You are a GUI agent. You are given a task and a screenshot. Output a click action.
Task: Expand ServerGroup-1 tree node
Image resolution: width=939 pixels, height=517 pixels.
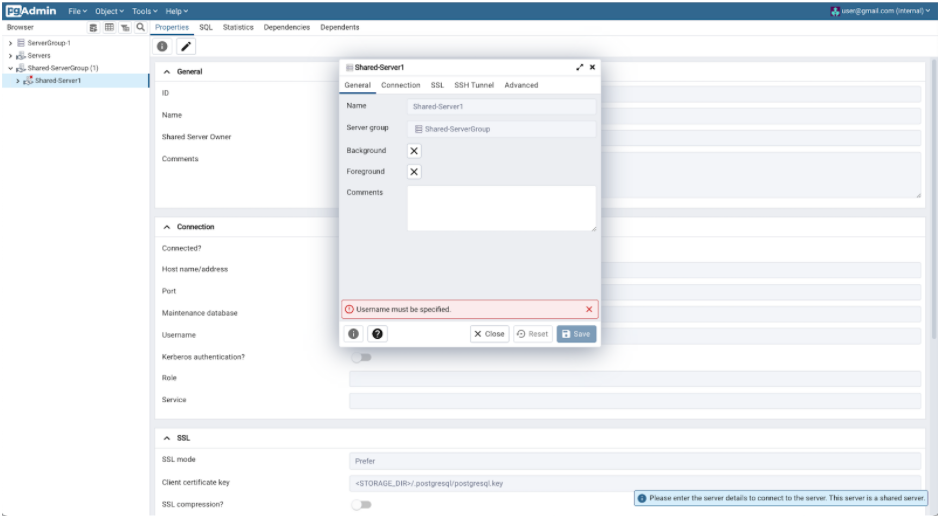point(10,43)
